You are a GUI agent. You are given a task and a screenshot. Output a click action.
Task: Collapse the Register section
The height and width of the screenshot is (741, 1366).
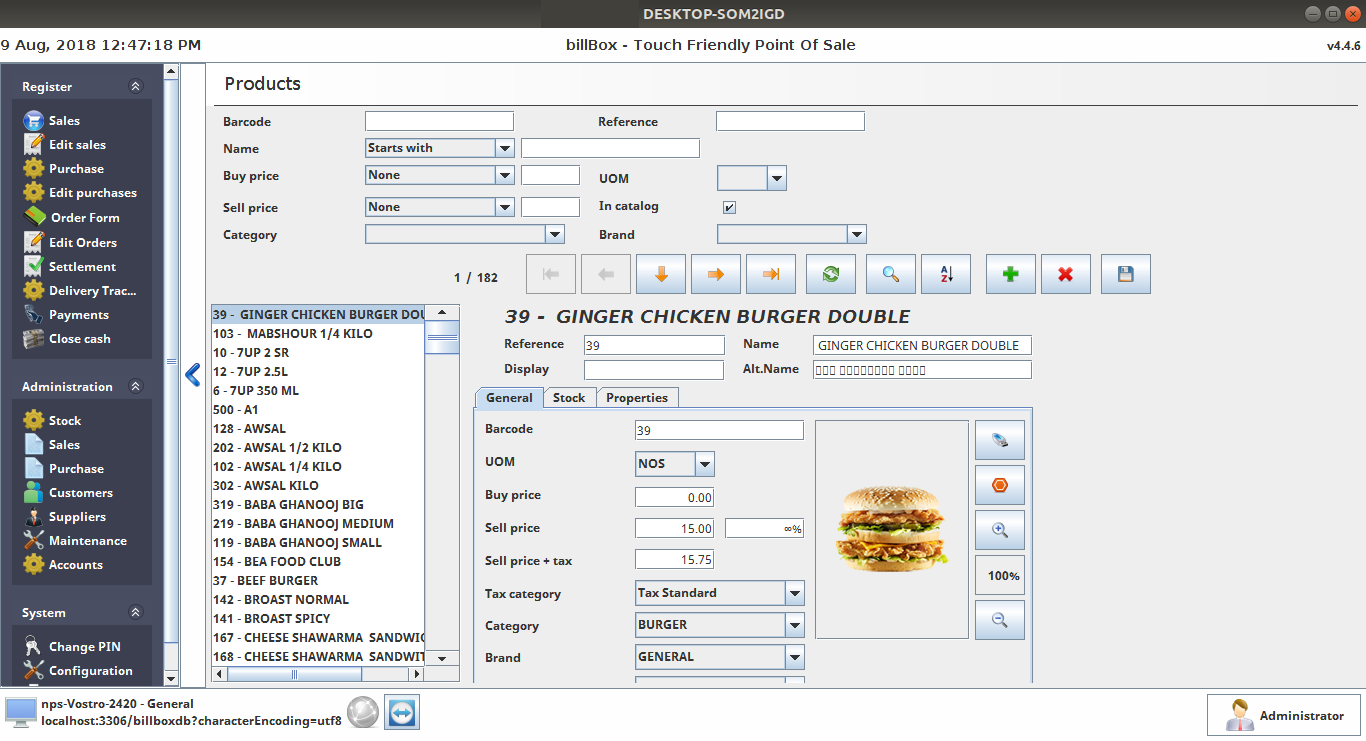point(136,87)
